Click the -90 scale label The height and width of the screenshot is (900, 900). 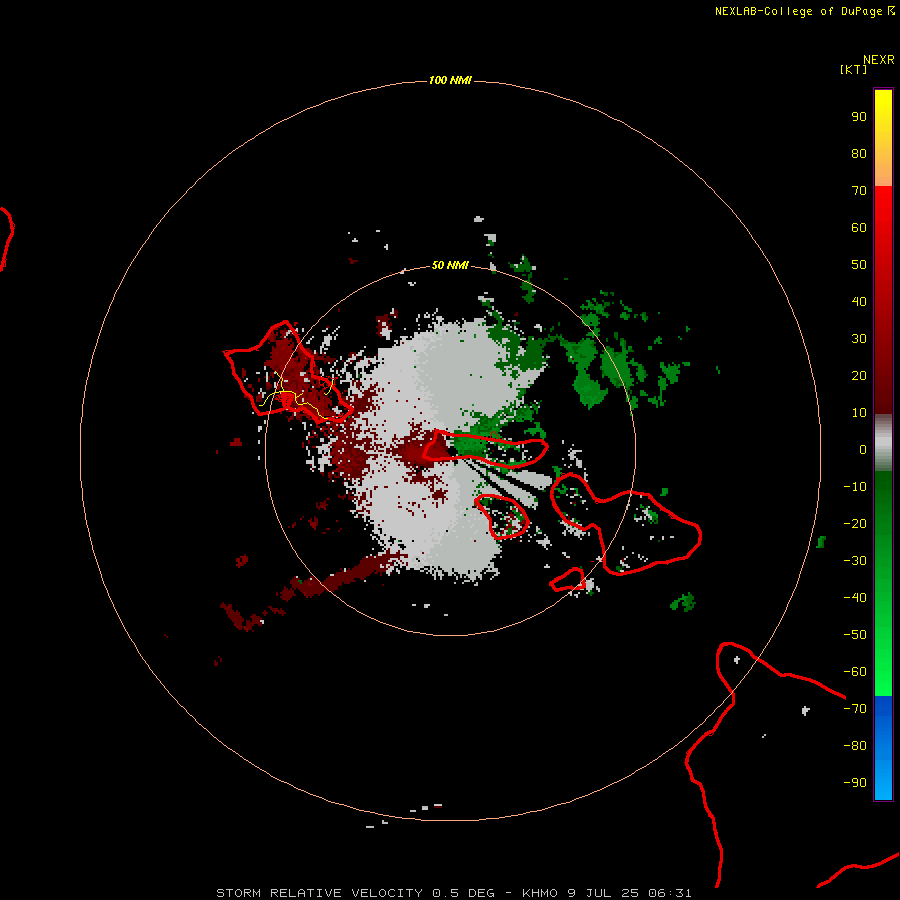tap(855, 783)
